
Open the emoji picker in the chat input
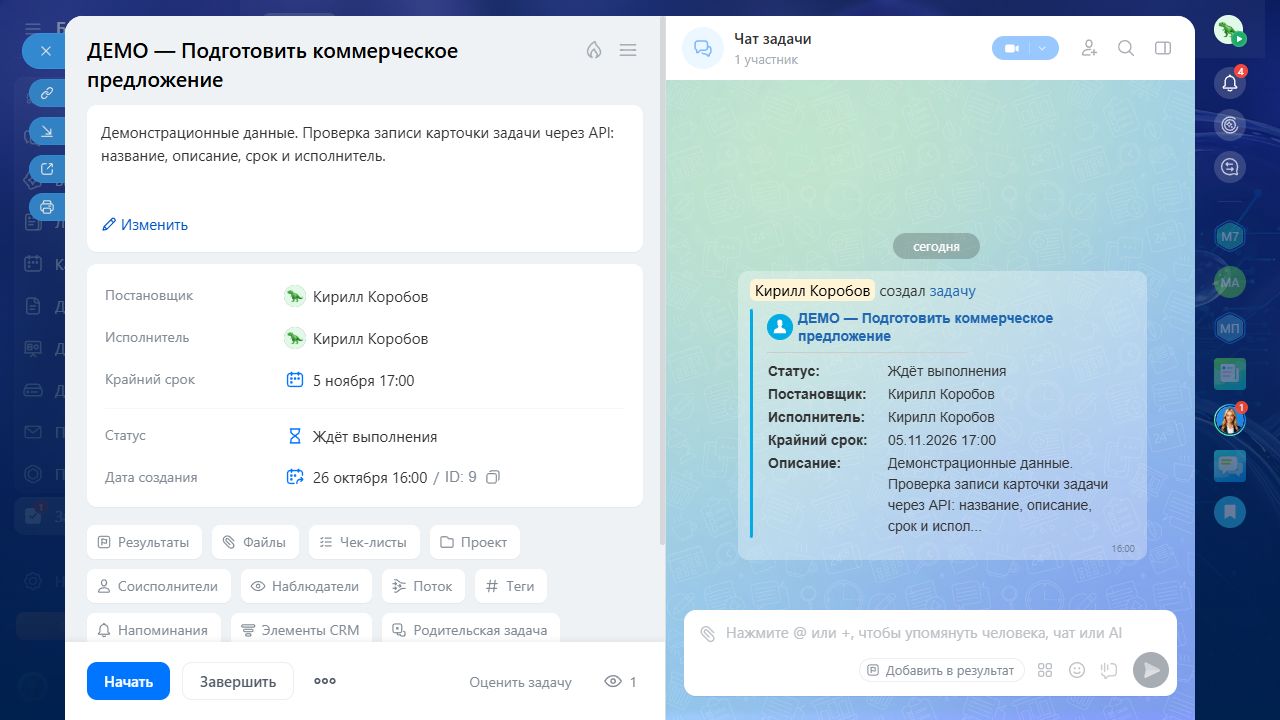tap(1077, 670)
